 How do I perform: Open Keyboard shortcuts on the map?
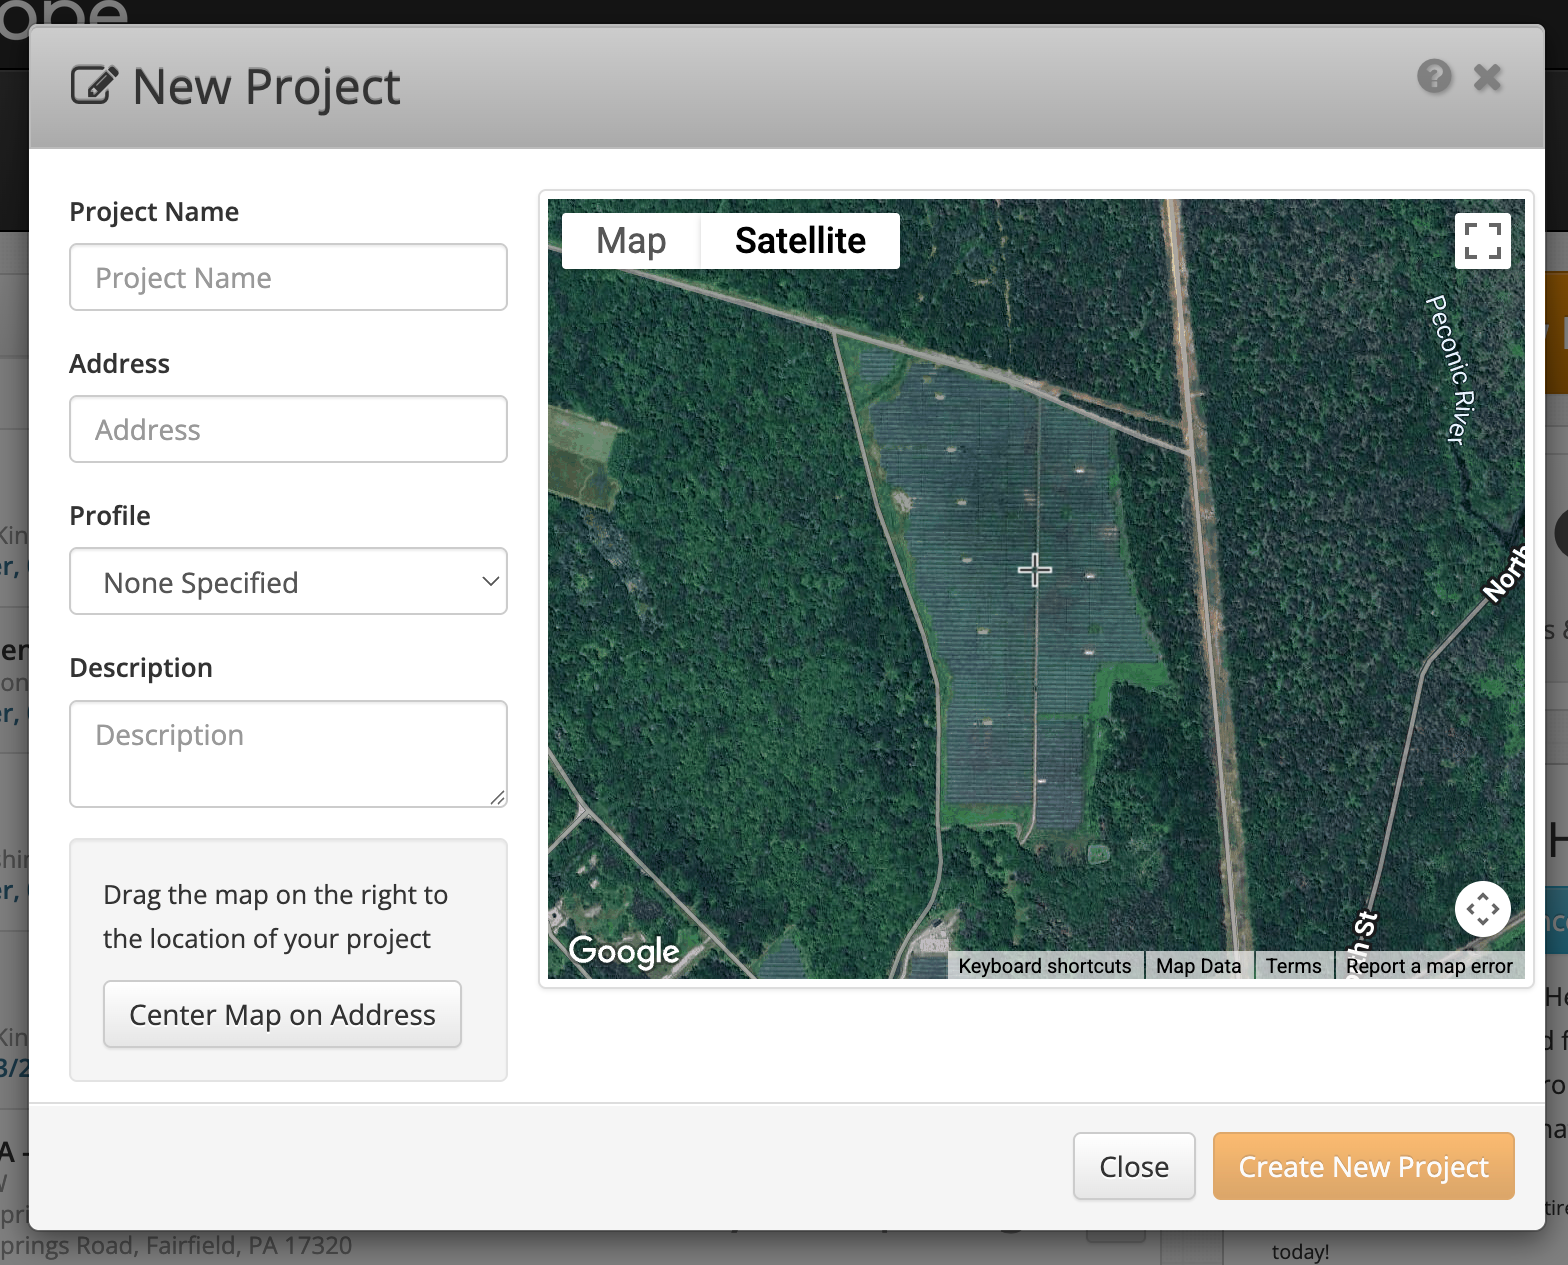pyautogui.click(x=1044, y=966)
